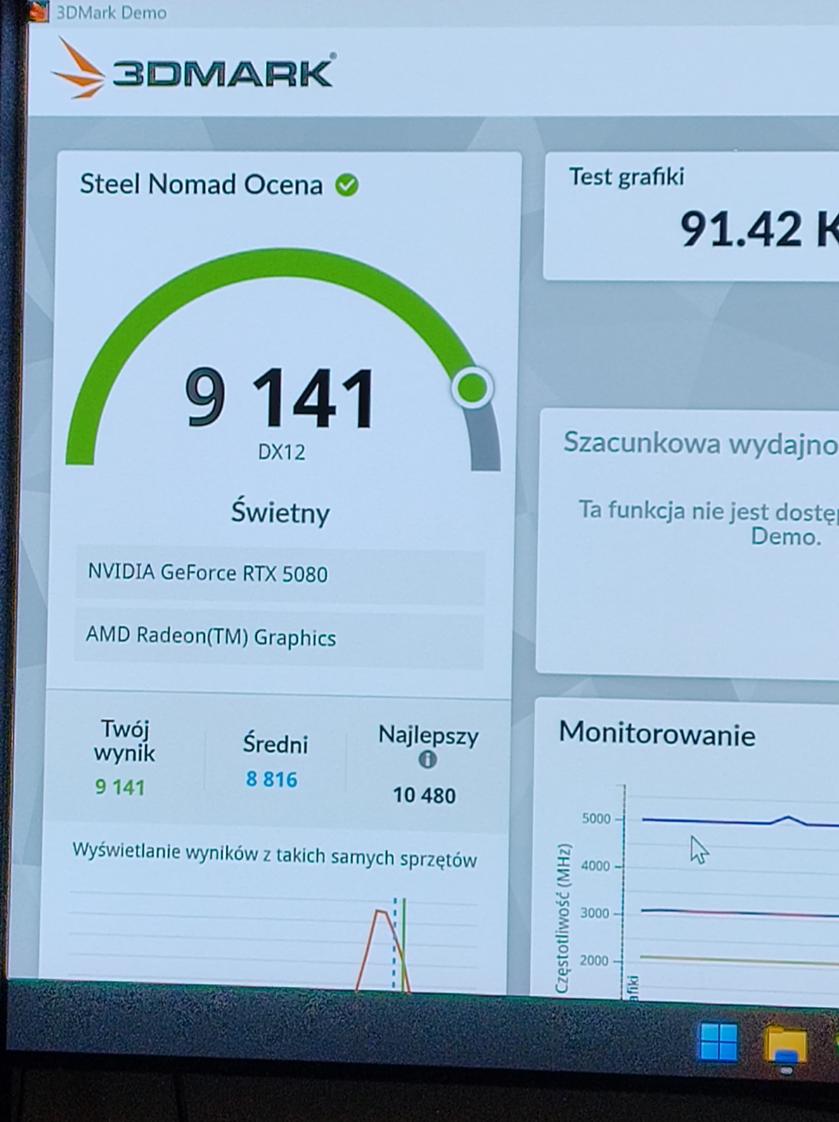The height and width of the screenshot is (1122, 839).
Task: Click the orange score distribution curve
Action: tap(383, 950)
